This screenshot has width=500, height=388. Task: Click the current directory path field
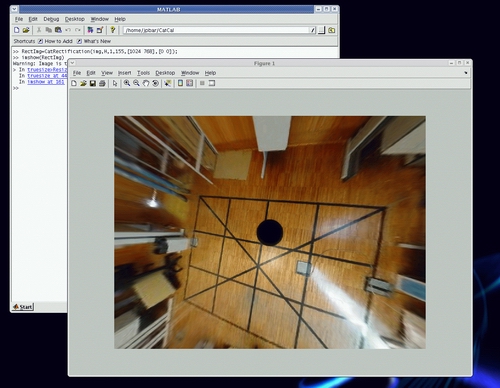pos(217,30)
